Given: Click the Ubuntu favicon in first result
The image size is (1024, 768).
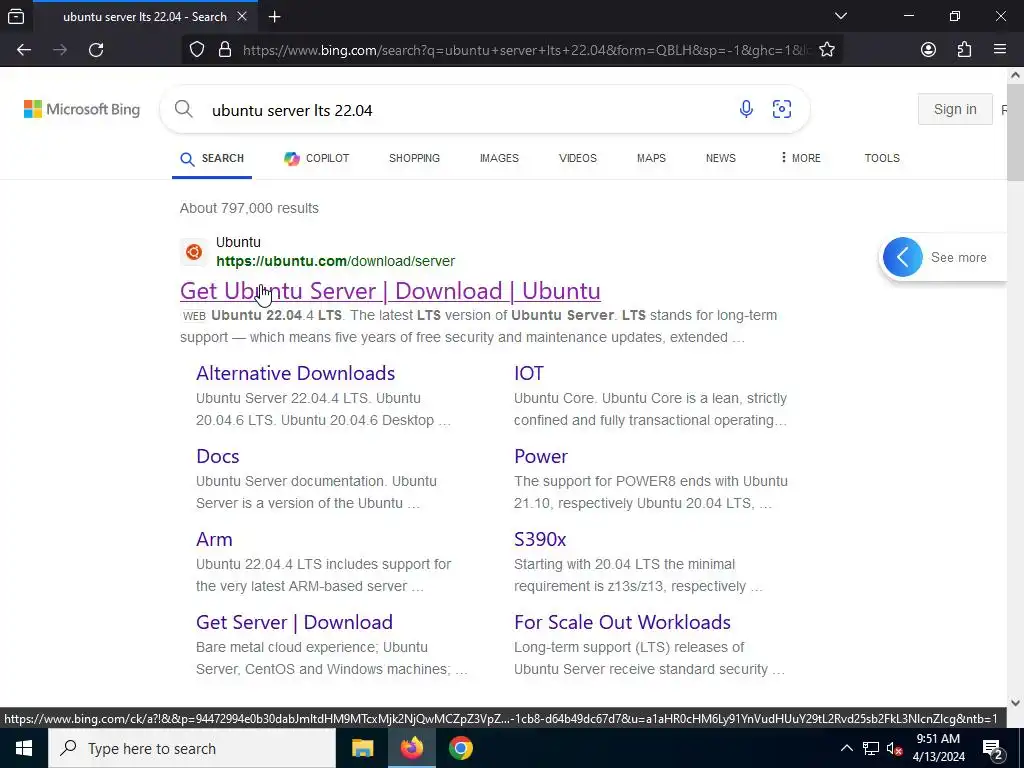Looking at the screenshot, I should [194, 252].
